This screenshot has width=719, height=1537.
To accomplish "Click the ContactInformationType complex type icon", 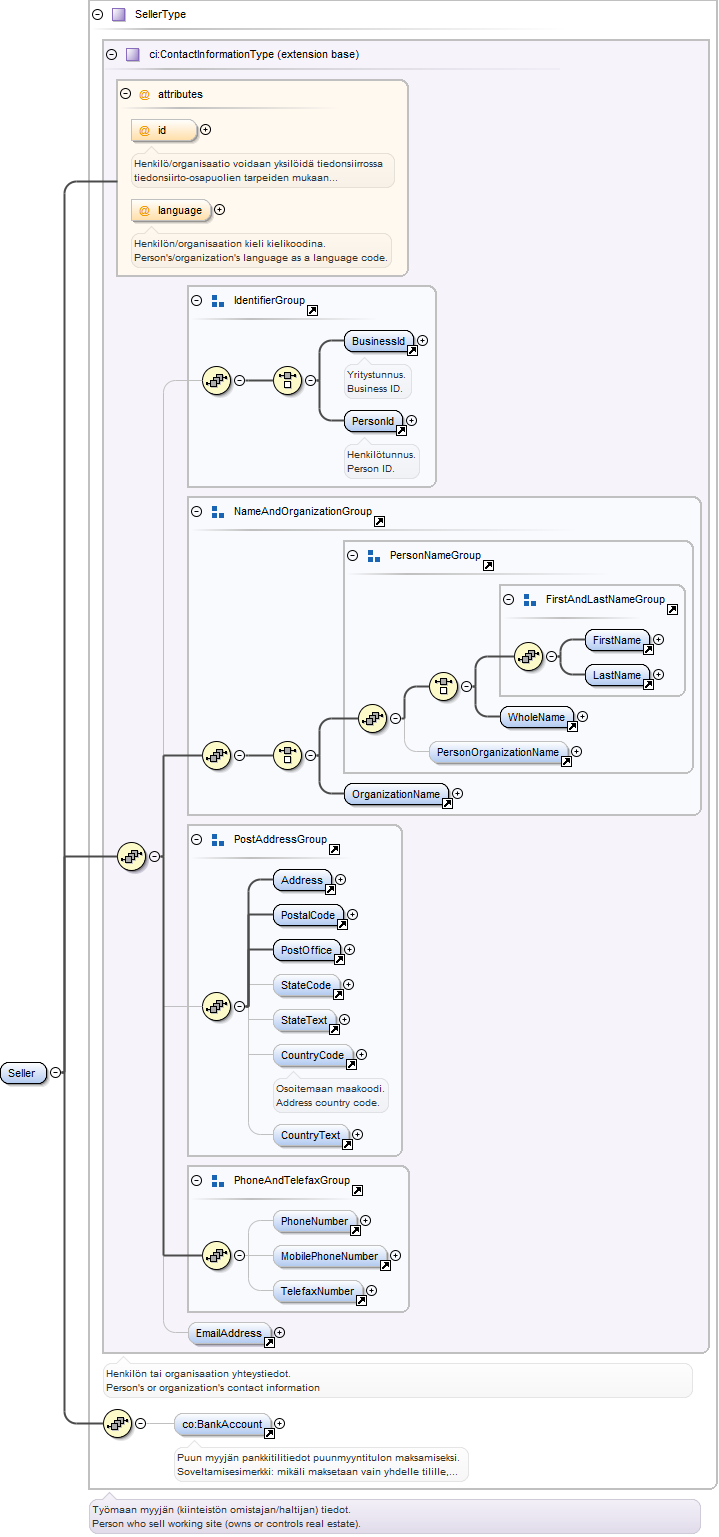I will coord(132,54).
